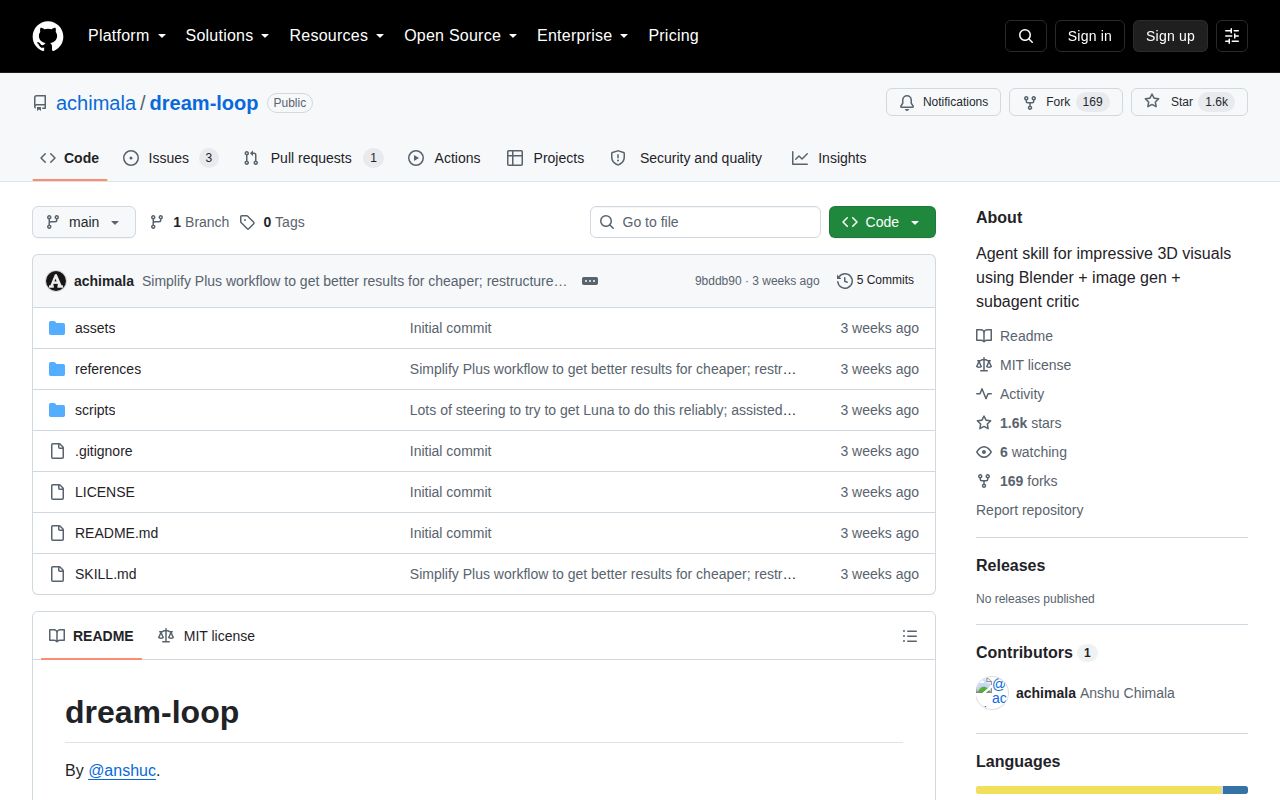Image resolution: width=1280 pixels, height=800 pixels.
Task: Open the Resources menu
Action: (336, 36)
